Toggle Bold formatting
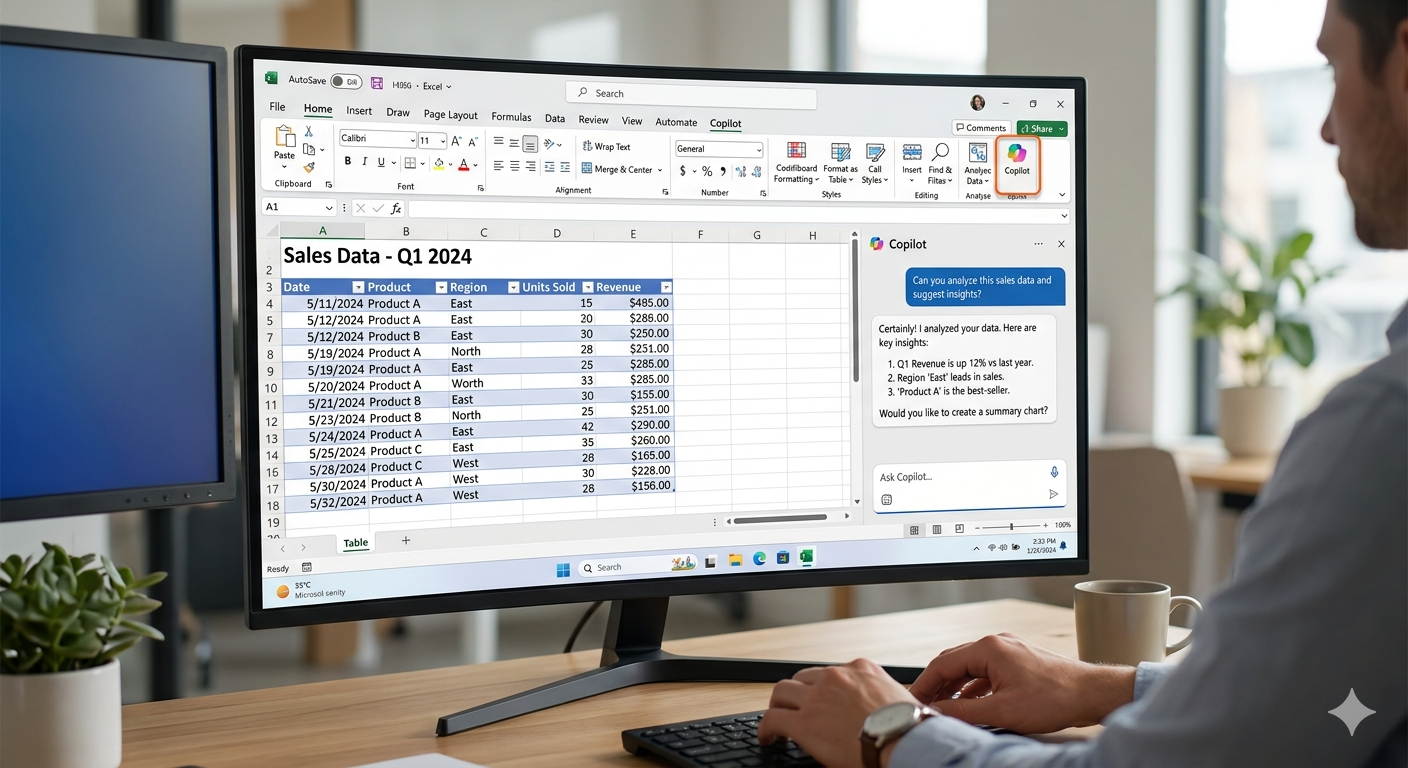The height and width of the screenshot is (768, 1408). (x=348, y=162)
